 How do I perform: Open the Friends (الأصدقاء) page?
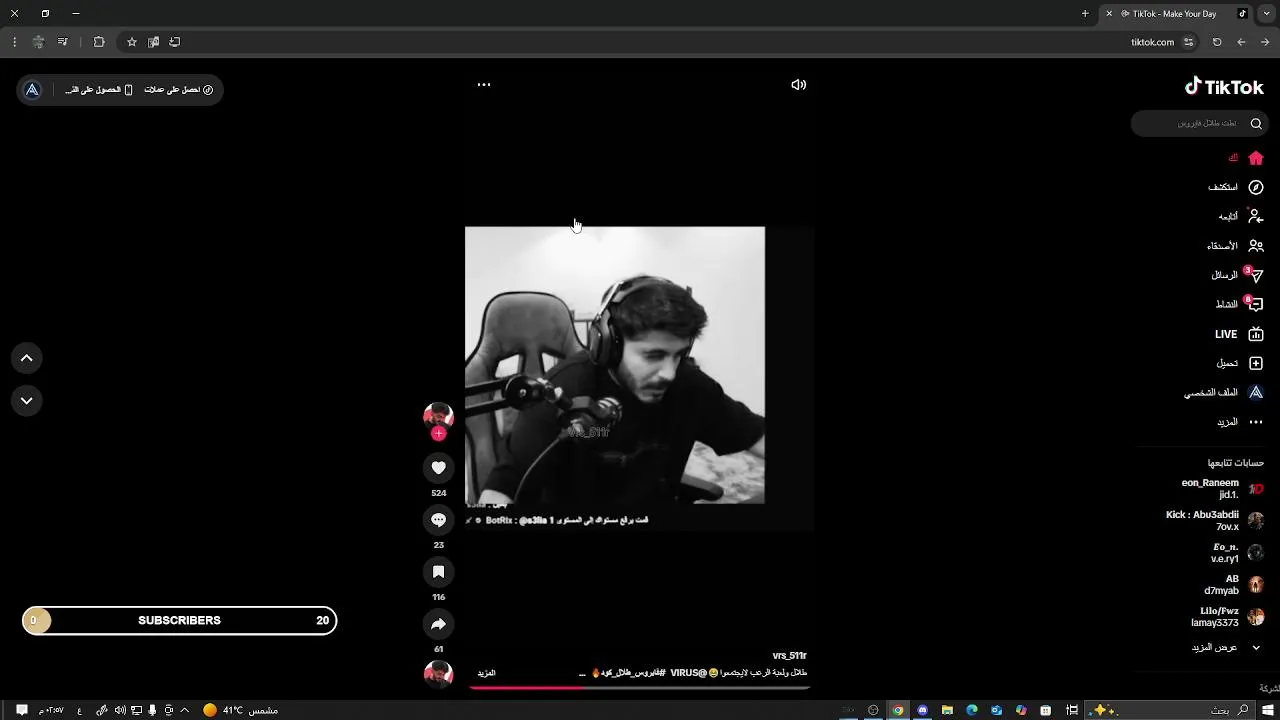[1235, 246]
